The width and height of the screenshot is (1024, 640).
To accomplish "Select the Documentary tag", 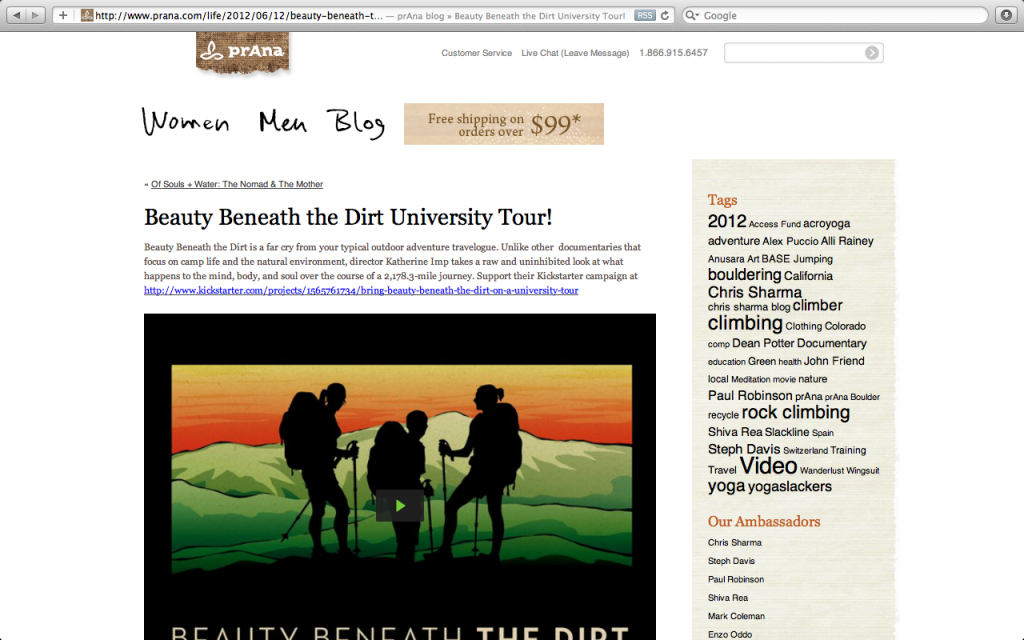I will [x=831, y=344].
